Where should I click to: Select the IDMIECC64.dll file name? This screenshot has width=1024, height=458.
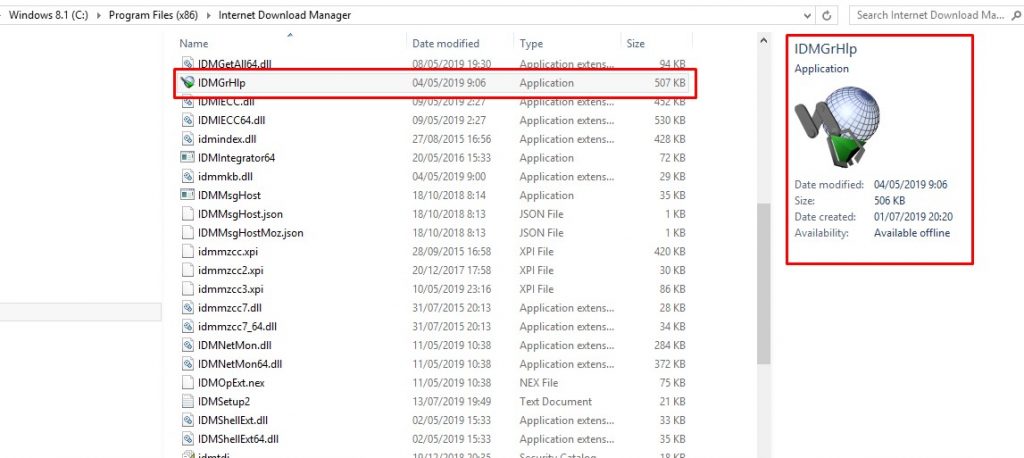[232, 120]
